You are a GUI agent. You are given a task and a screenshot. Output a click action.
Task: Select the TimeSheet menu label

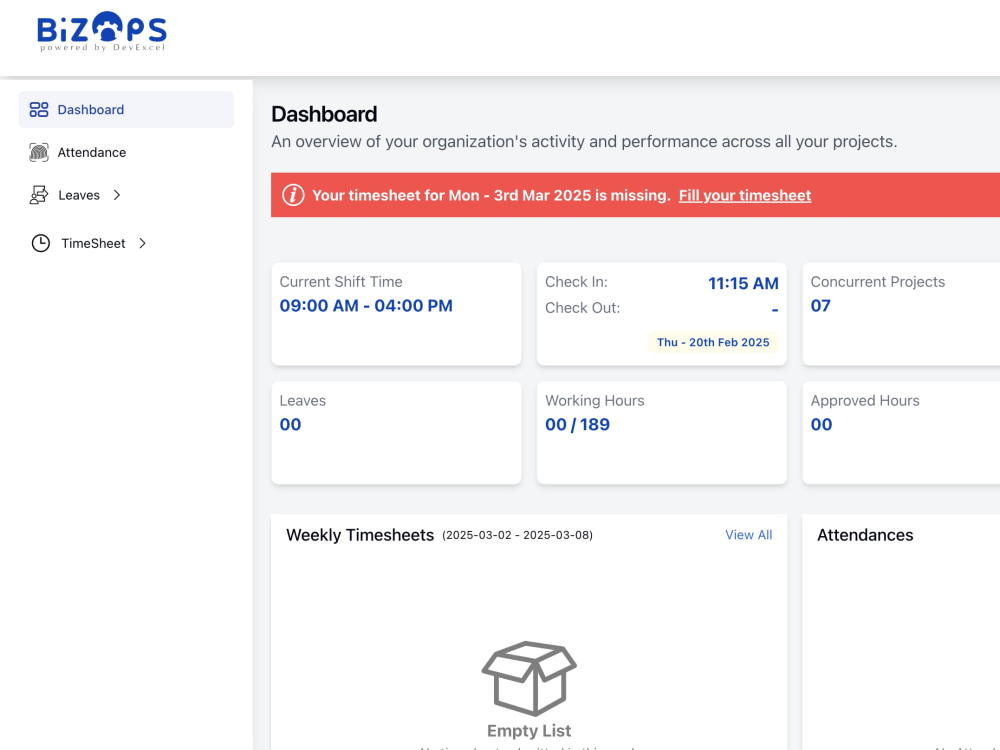coord(93,243)
